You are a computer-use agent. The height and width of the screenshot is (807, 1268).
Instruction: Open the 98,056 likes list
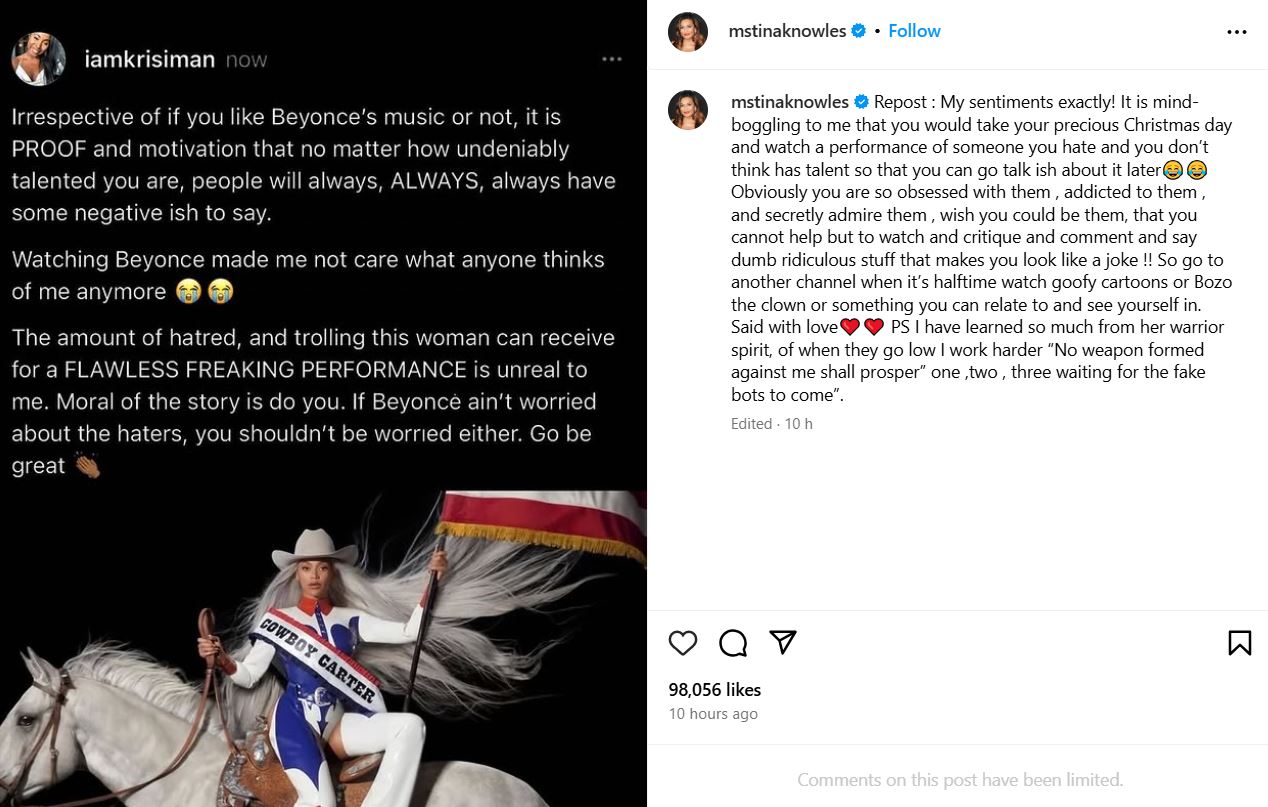pos(713,690)
